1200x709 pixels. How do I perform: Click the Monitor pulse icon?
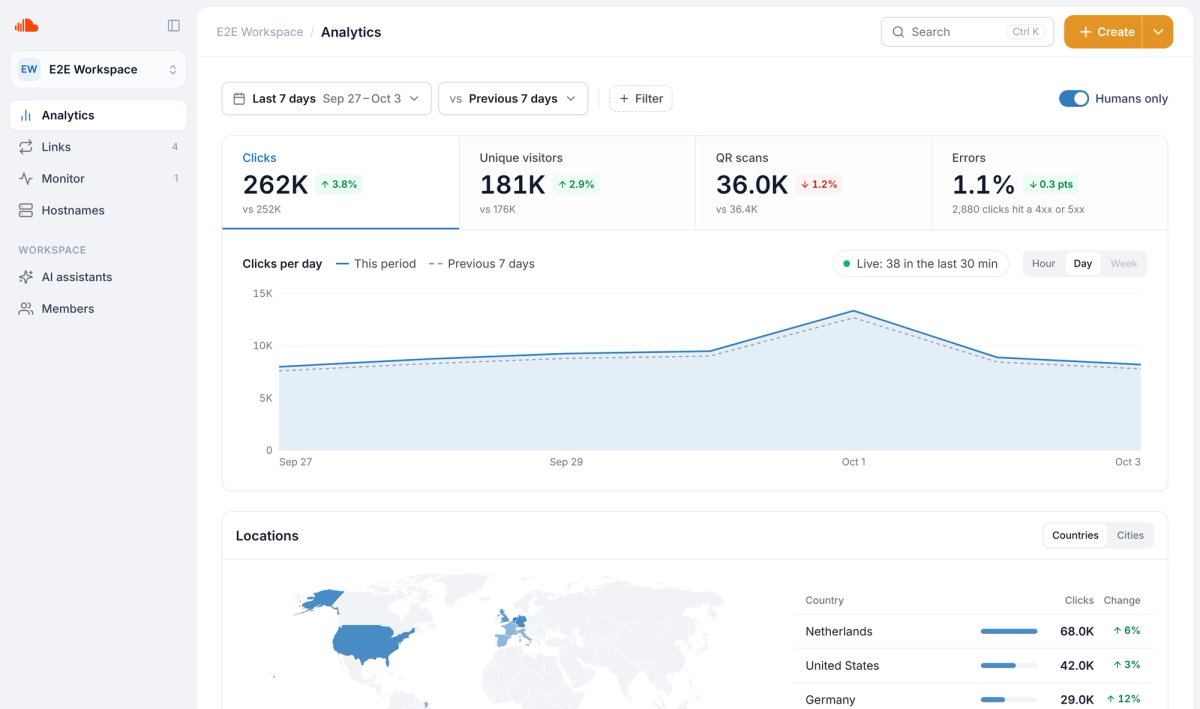pos(26,179)
